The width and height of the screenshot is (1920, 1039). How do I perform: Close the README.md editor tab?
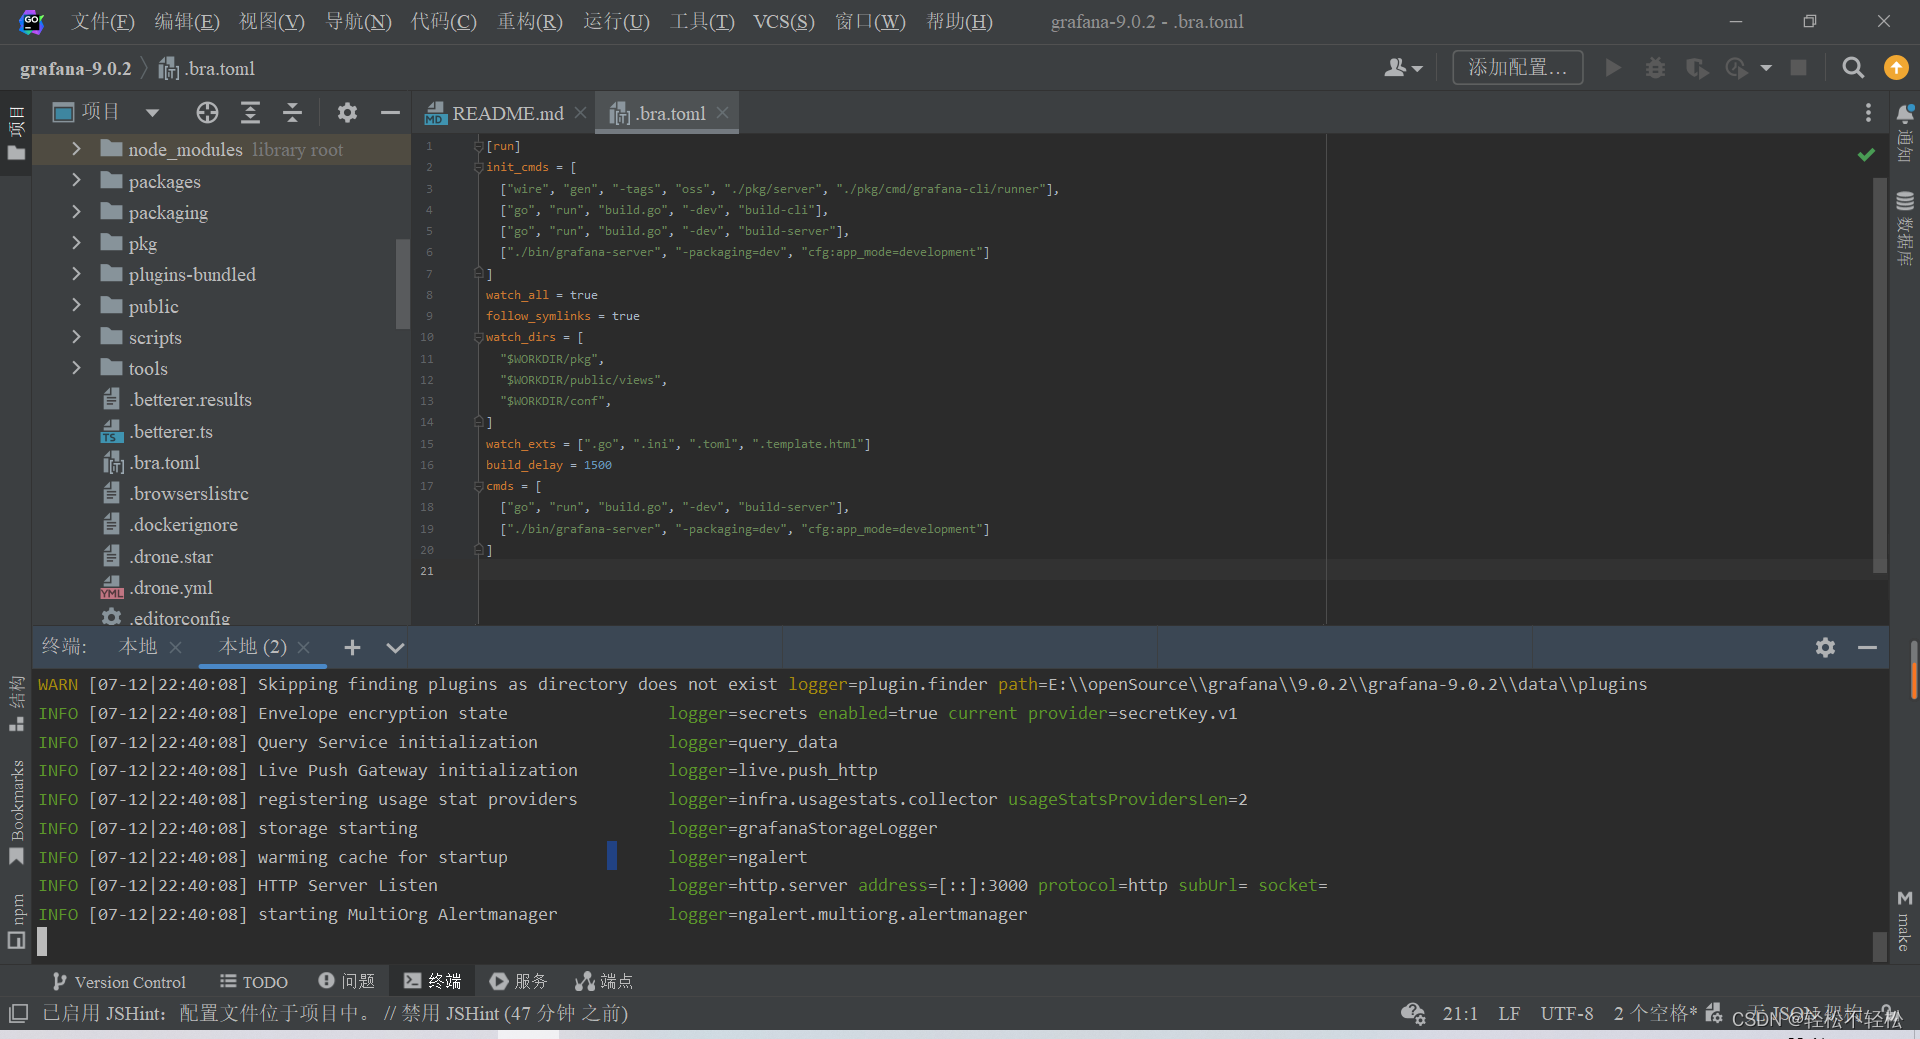580,113
